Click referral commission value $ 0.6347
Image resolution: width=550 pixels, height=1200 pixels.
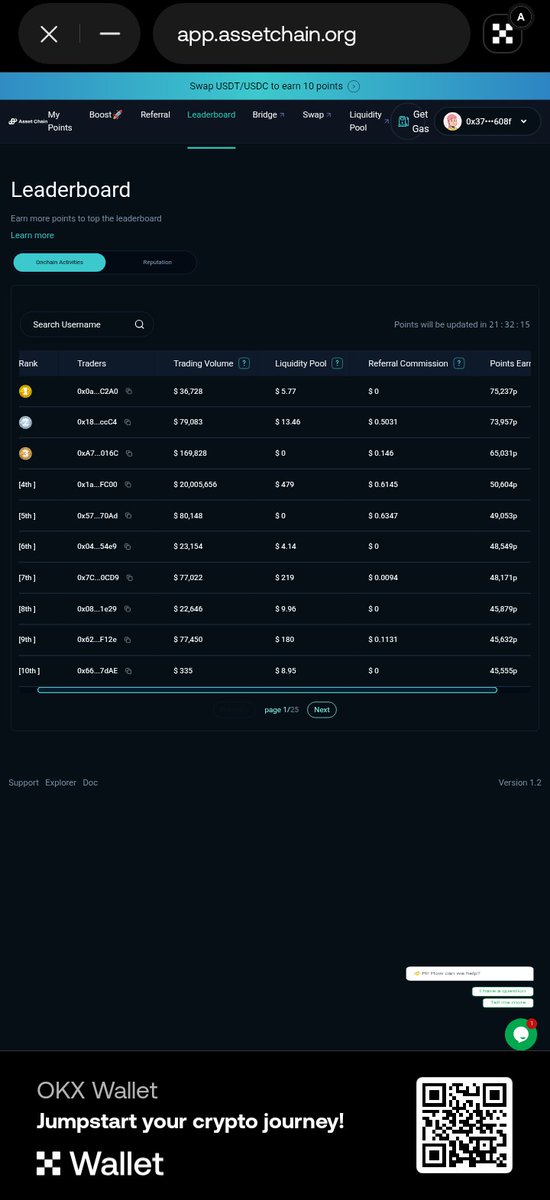coord(383,515)
